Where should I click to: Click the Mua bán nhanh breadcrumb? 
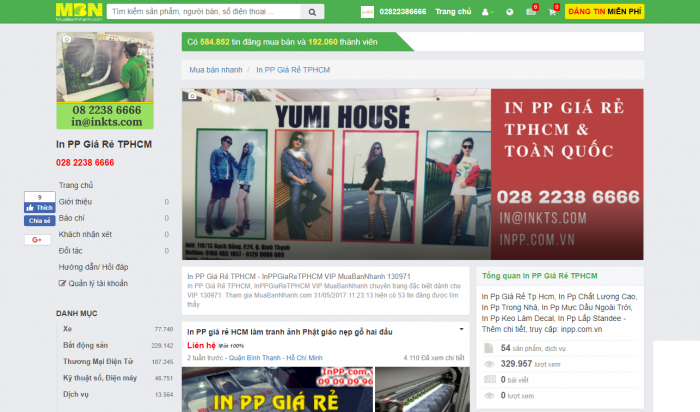tap(216, 70)
